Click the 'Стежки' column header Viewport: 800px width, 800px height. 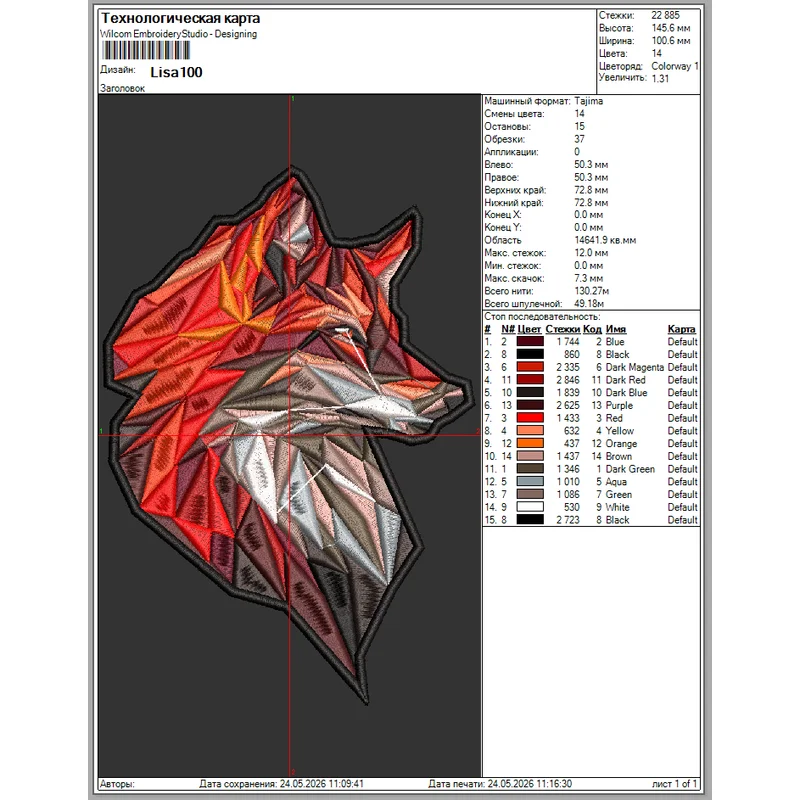coord(562,329)
